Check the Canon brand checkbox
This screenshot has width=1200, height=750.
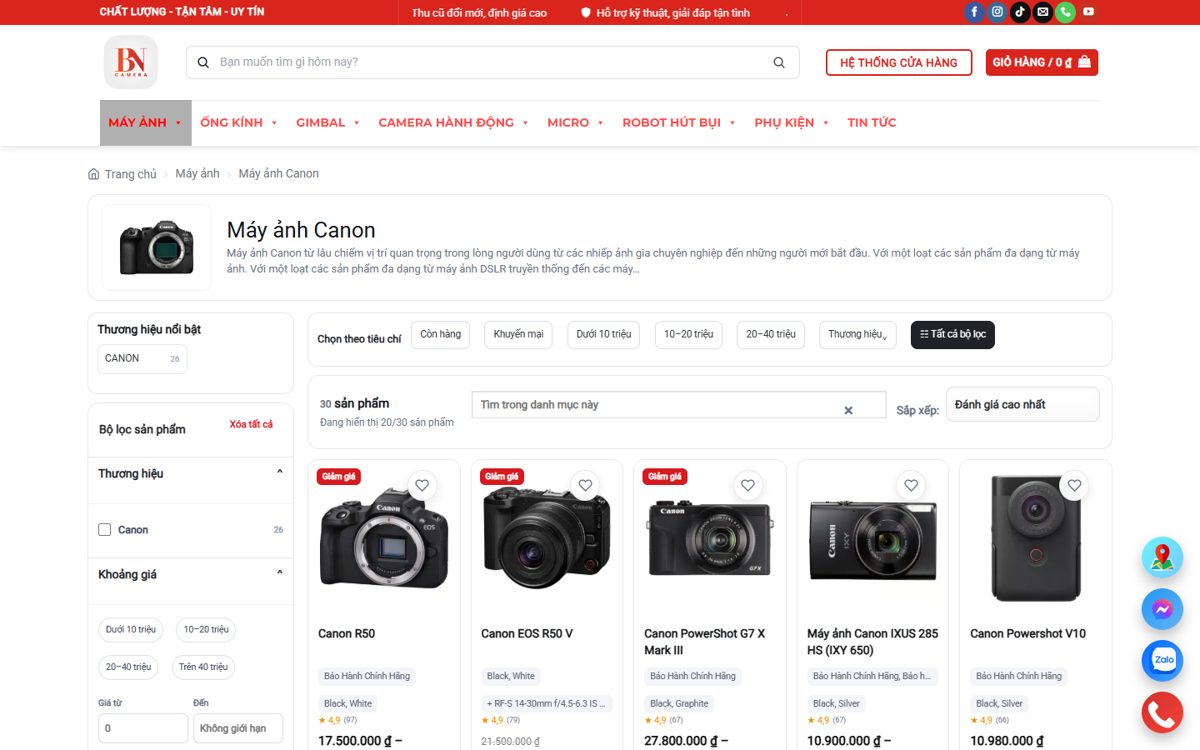pos(104,530)
